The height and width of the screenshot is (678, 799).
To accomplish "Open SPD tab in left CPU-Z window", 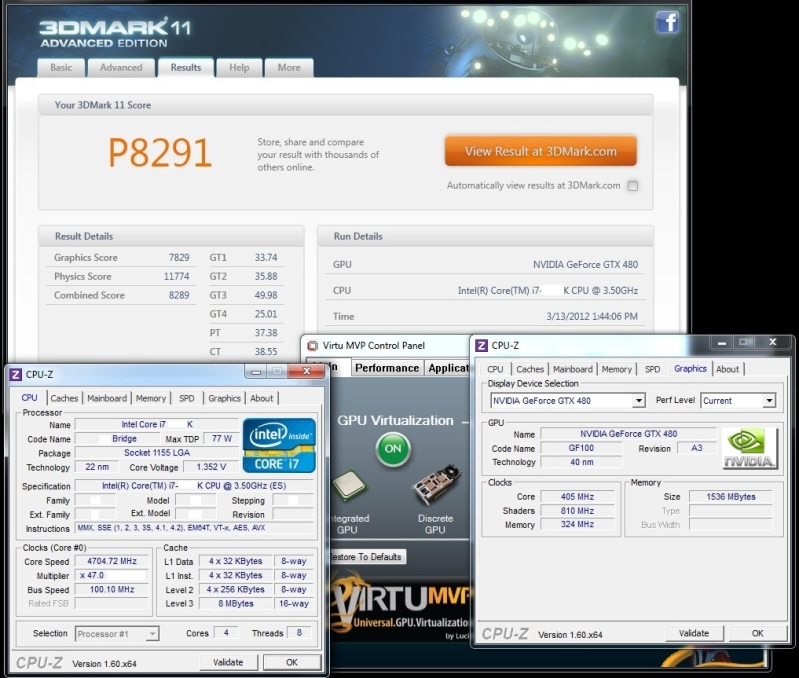I will (187, 398).
